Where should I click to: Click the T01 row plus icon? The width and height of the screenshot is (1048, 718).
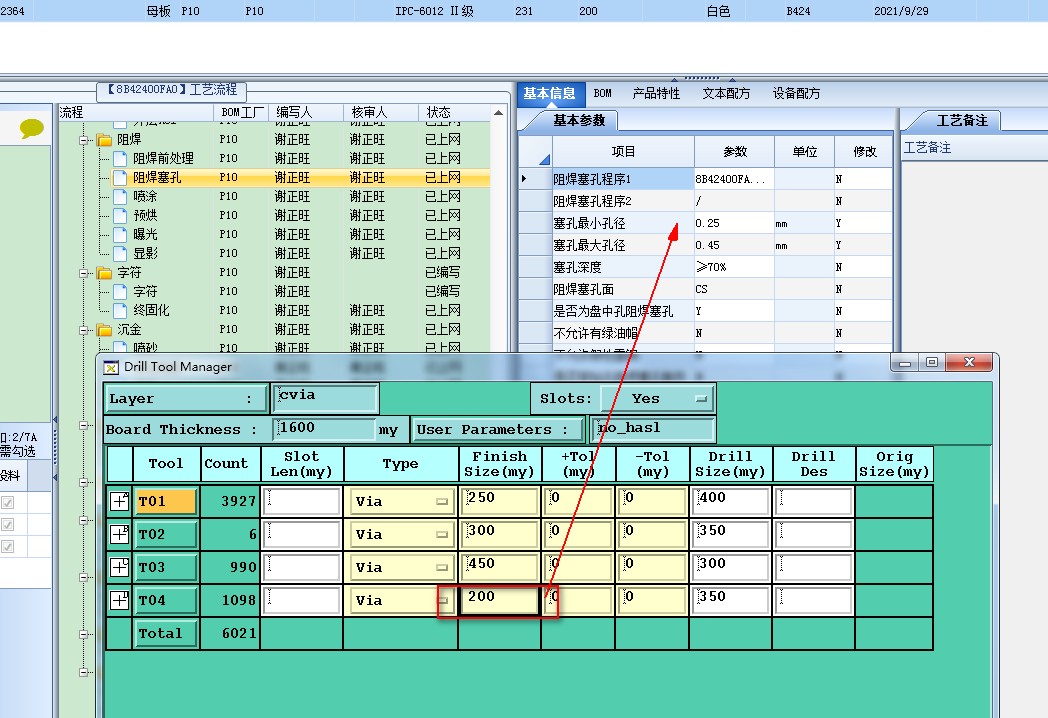[119, 501]
